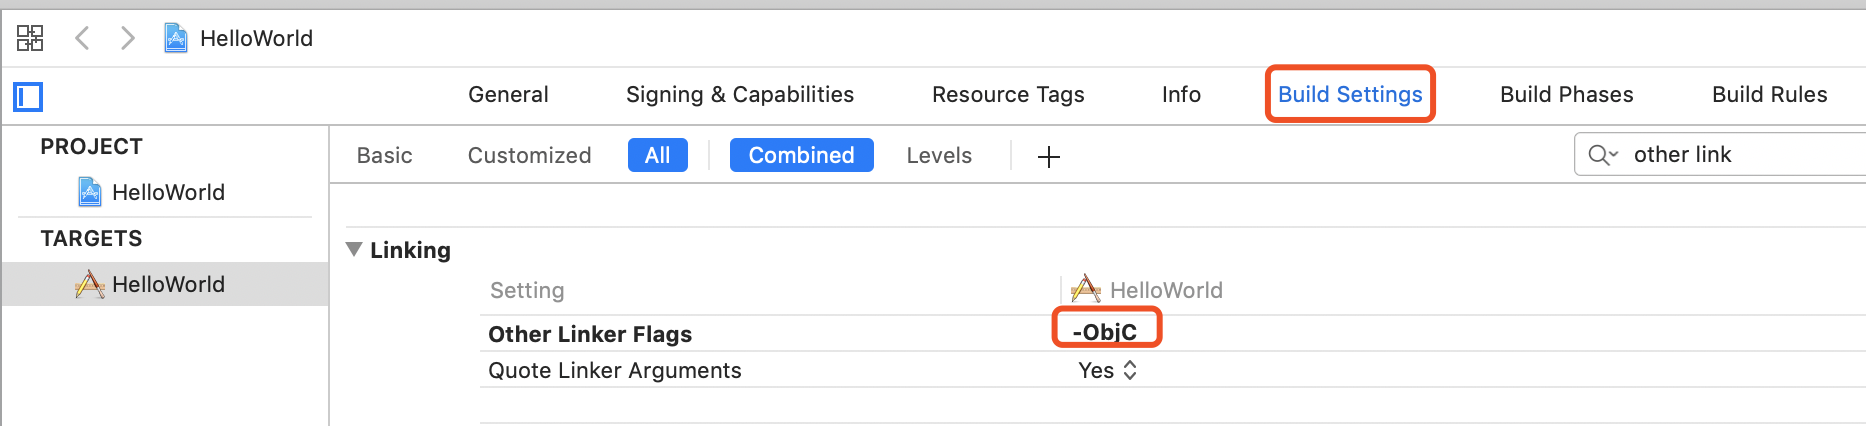Image resolution: width=1866 pixels, height=426 pixels.
Task: Switch to Levels view mode
Action: [939, 155]
